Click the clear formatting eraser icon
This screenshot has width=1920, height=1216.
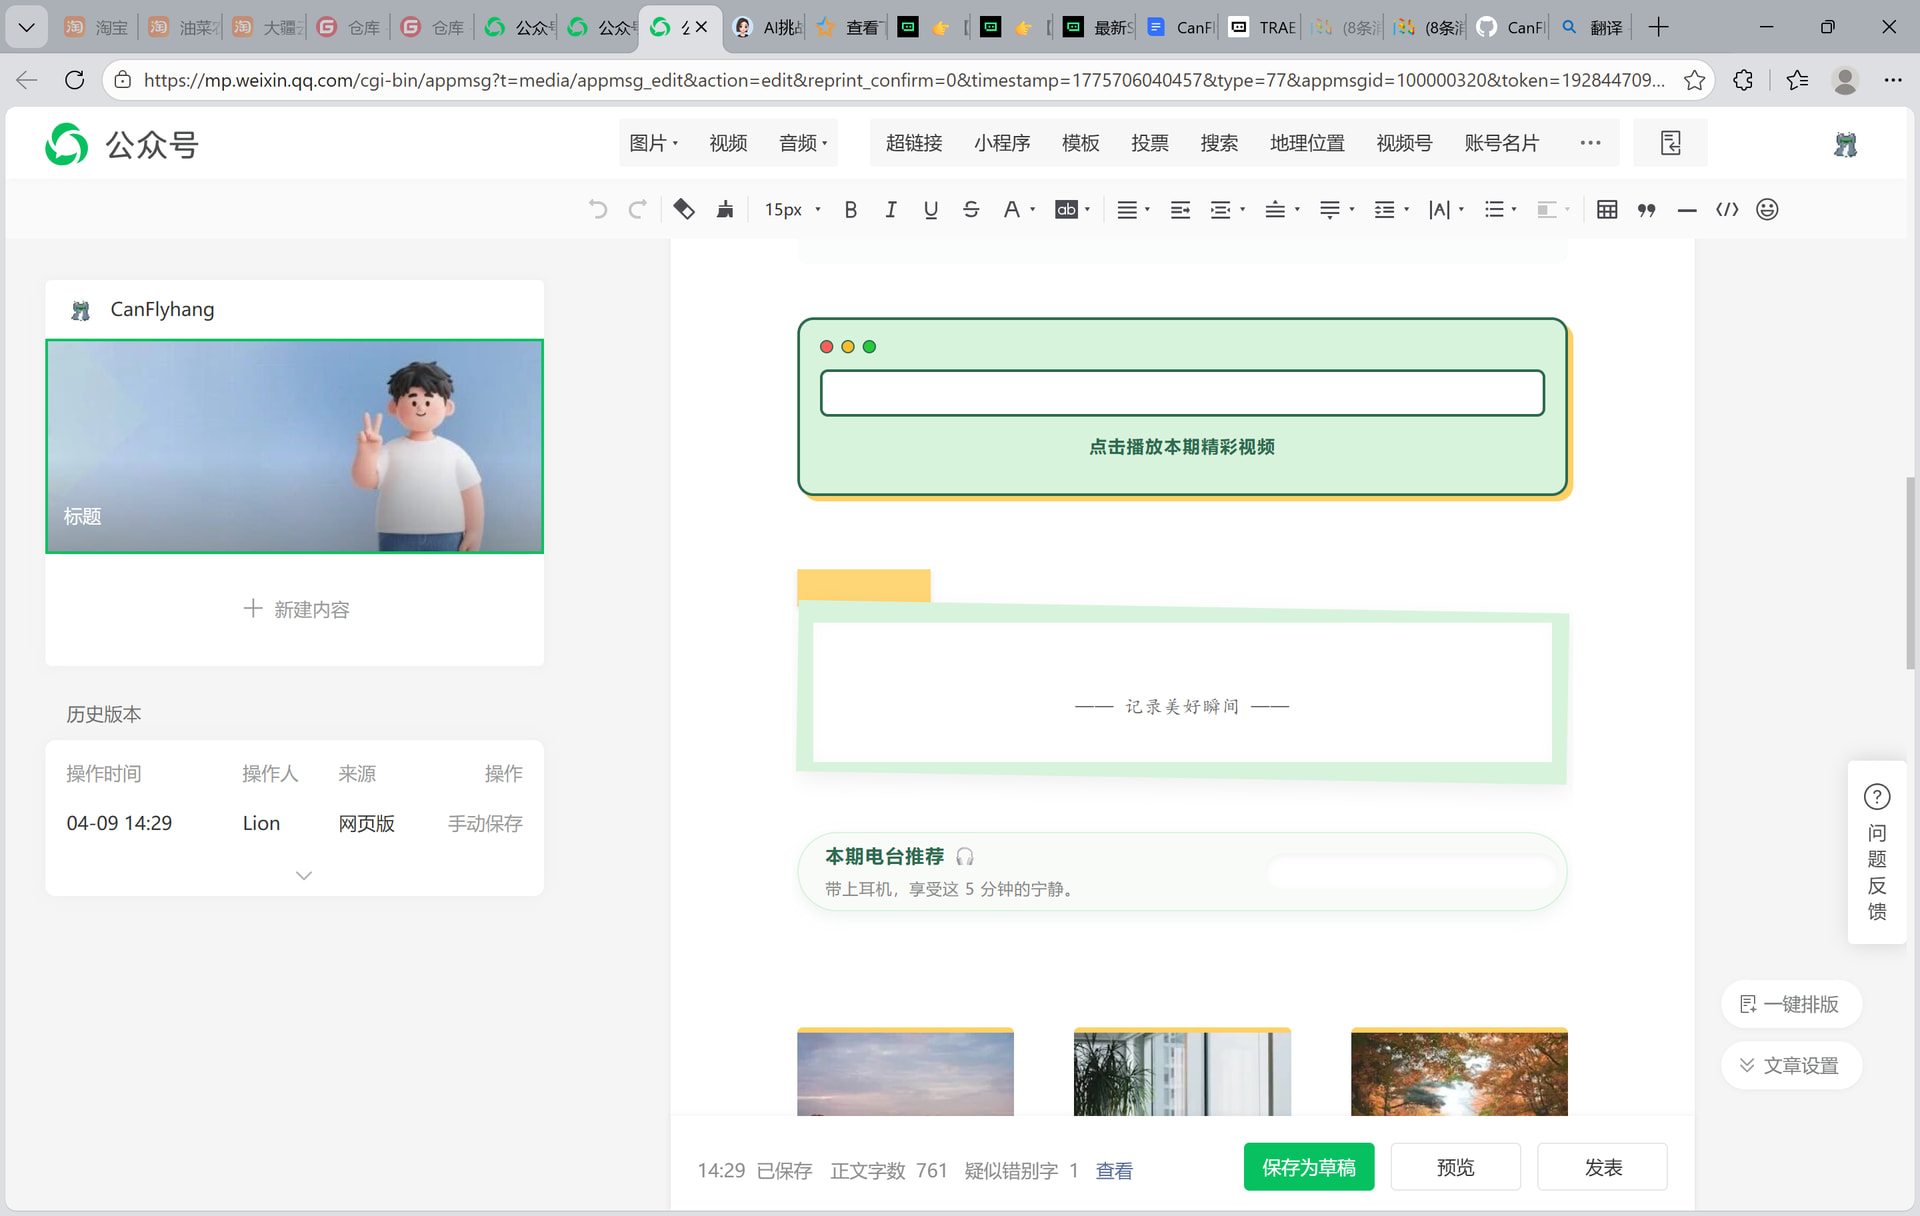(684, 210)
